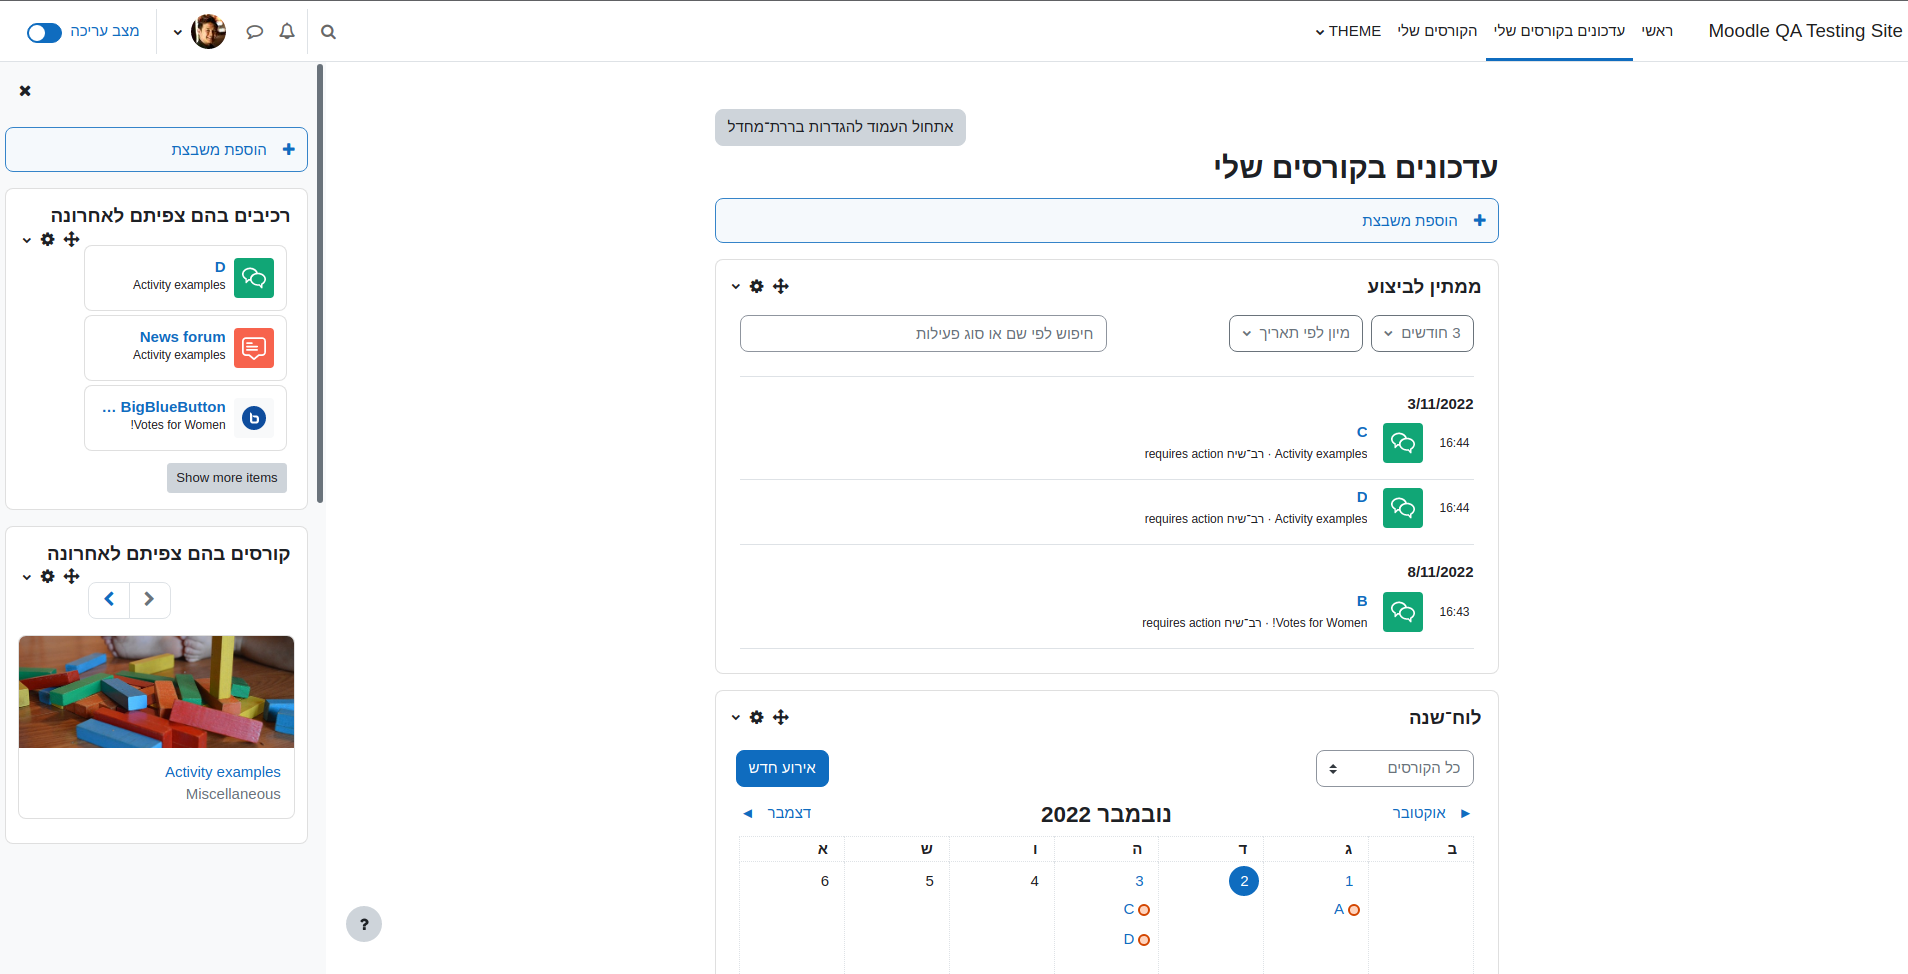
Task: Open Activity examples course link
Action: 223,772
